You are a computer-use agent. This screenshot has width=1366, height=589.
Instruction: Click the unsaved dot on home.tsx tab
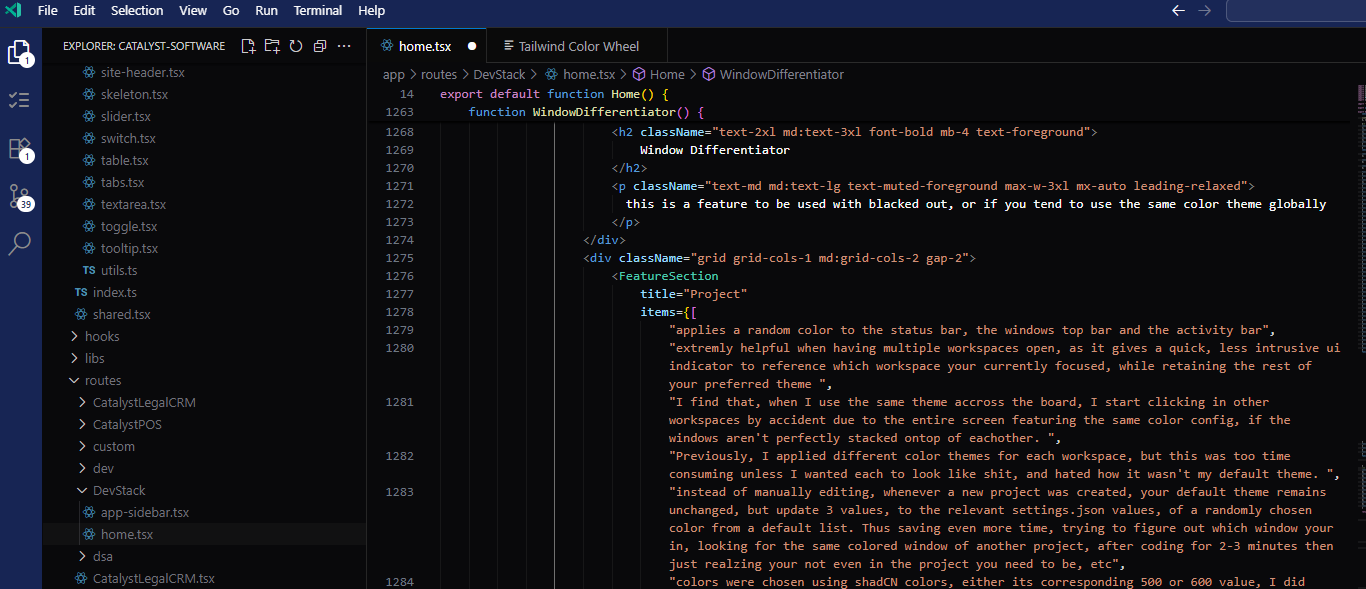472,46
